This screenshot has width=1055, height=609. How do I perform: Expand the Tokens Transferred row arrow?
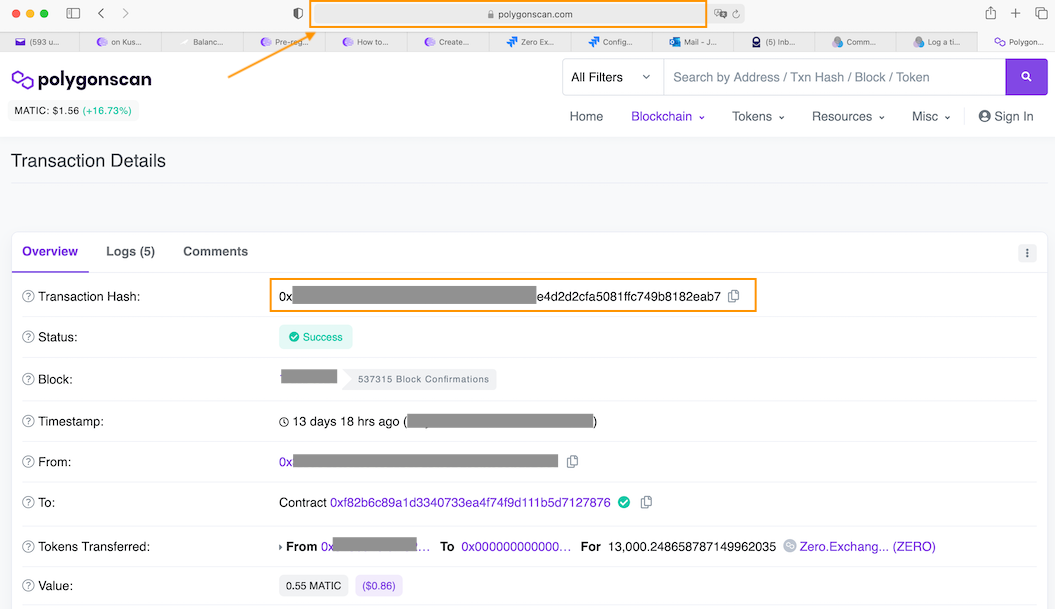click(281, 547)
